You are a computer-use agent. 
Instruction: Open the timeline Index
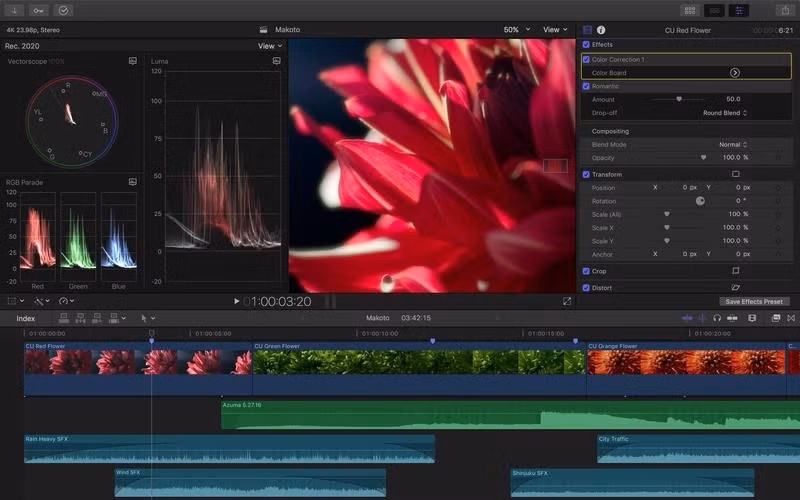(x=26, y=318)
